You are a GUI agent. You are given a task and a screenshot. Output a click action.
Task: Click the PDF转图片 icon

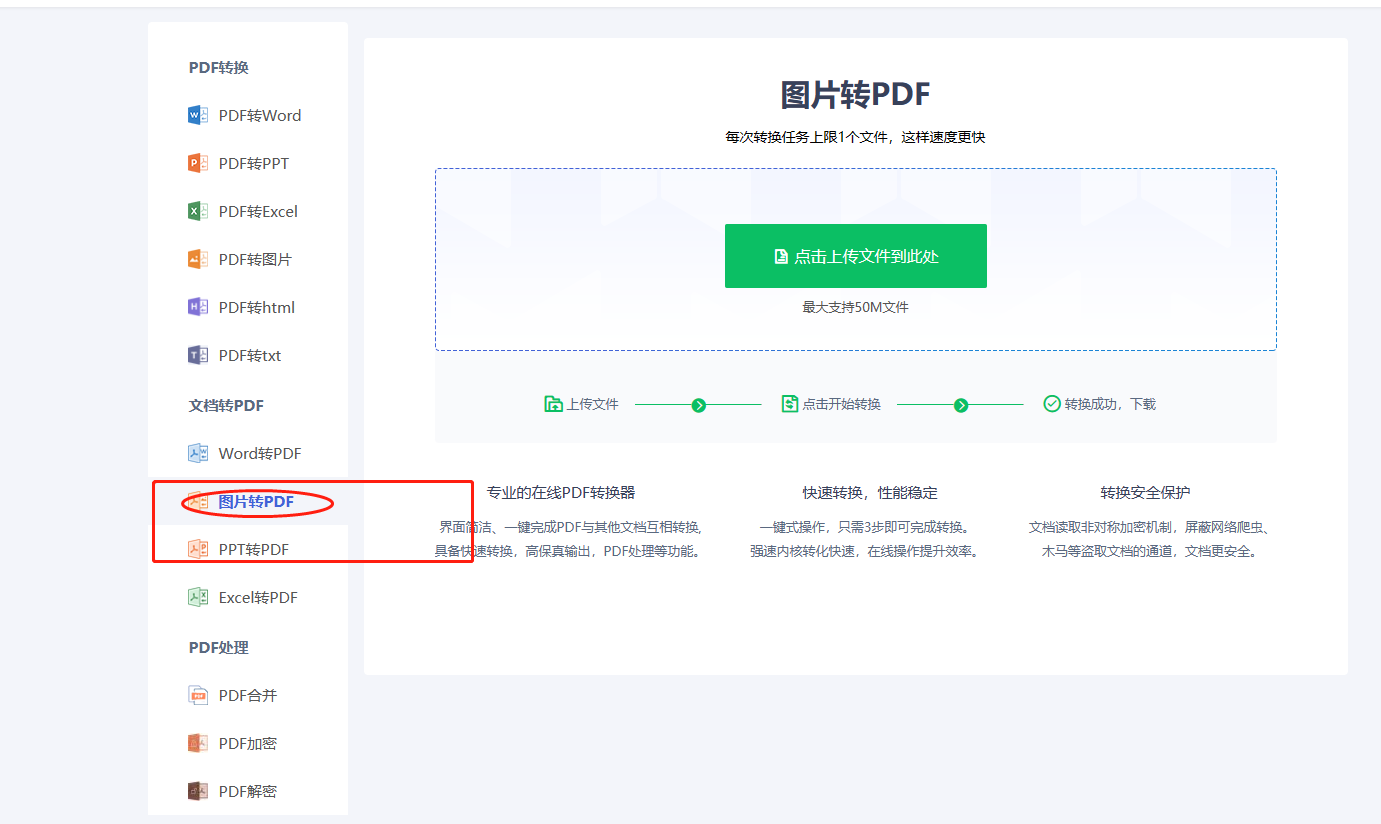coord(198,259)
